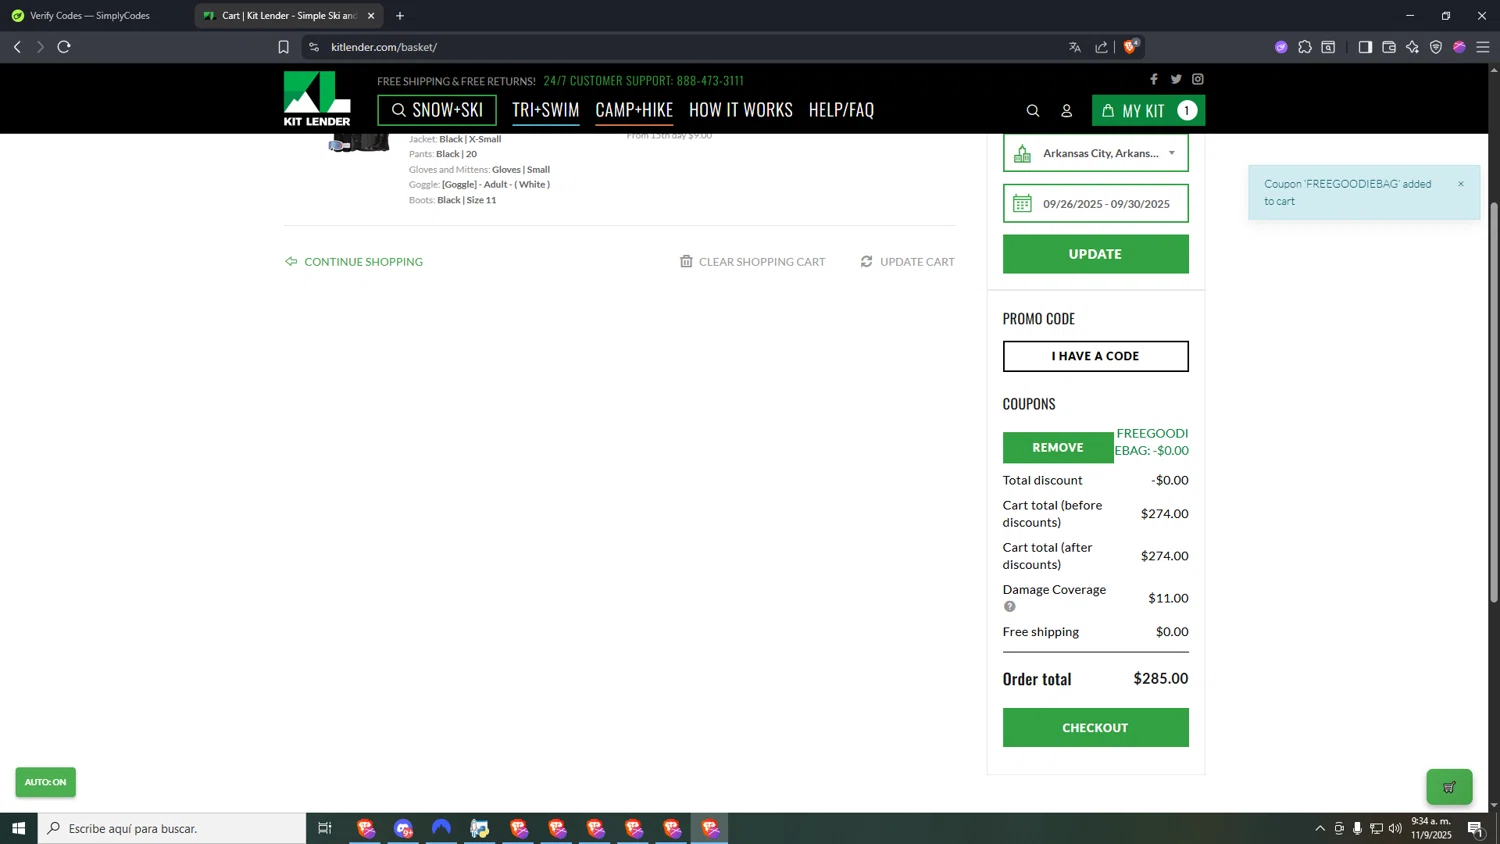
Task: Open the SNOW+SKI search box
Action: [437, 110]
